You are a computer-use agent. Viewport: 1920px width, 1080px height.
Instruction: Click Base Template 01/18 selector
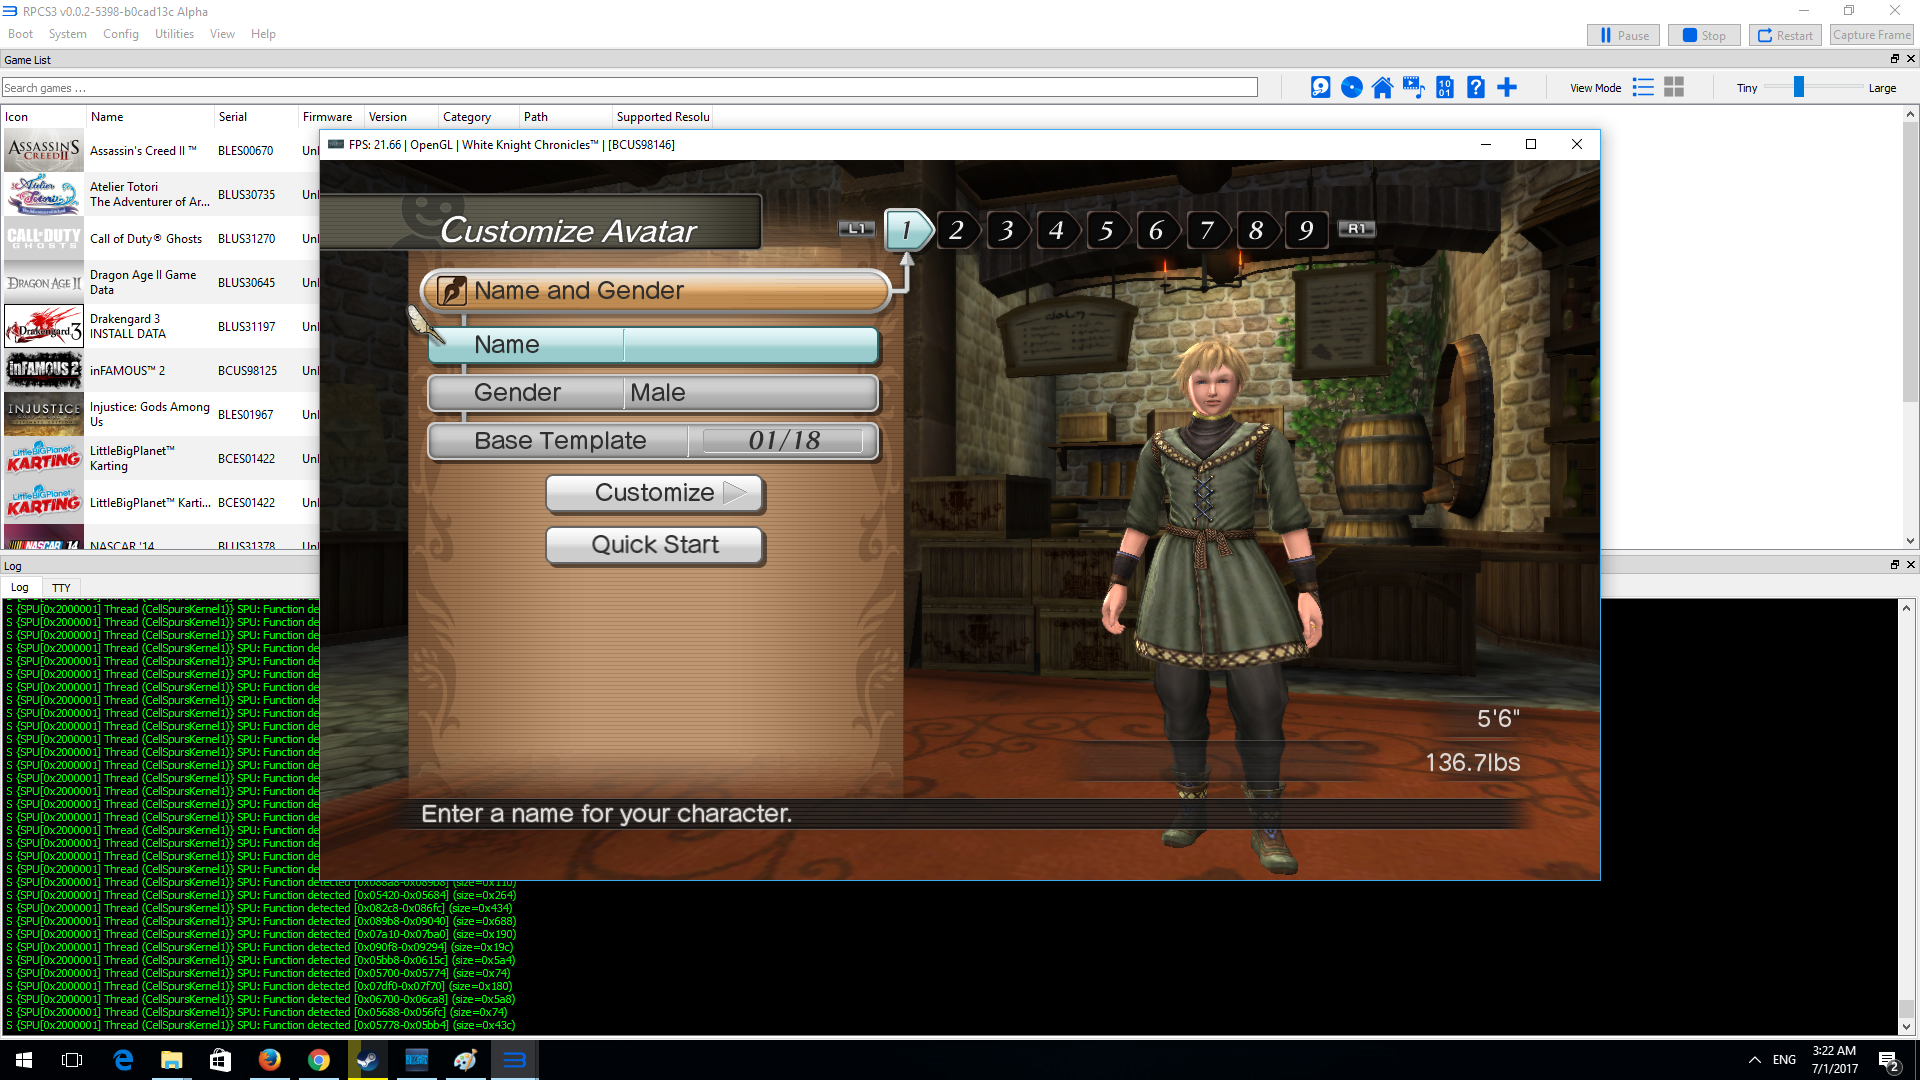tap(654, 441)
